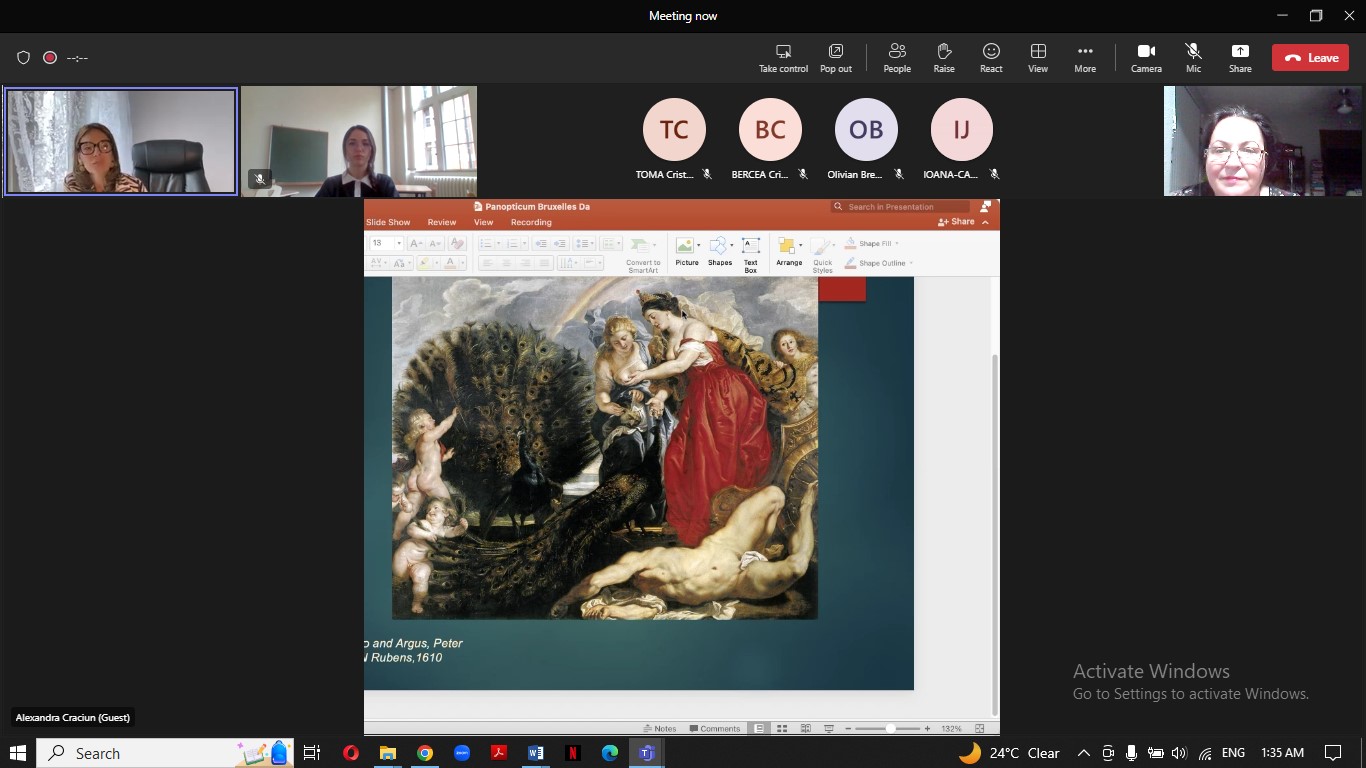Screen dimensions: 1366x768
Task: Open the Shapes gallery
Action: coord(720,252)
